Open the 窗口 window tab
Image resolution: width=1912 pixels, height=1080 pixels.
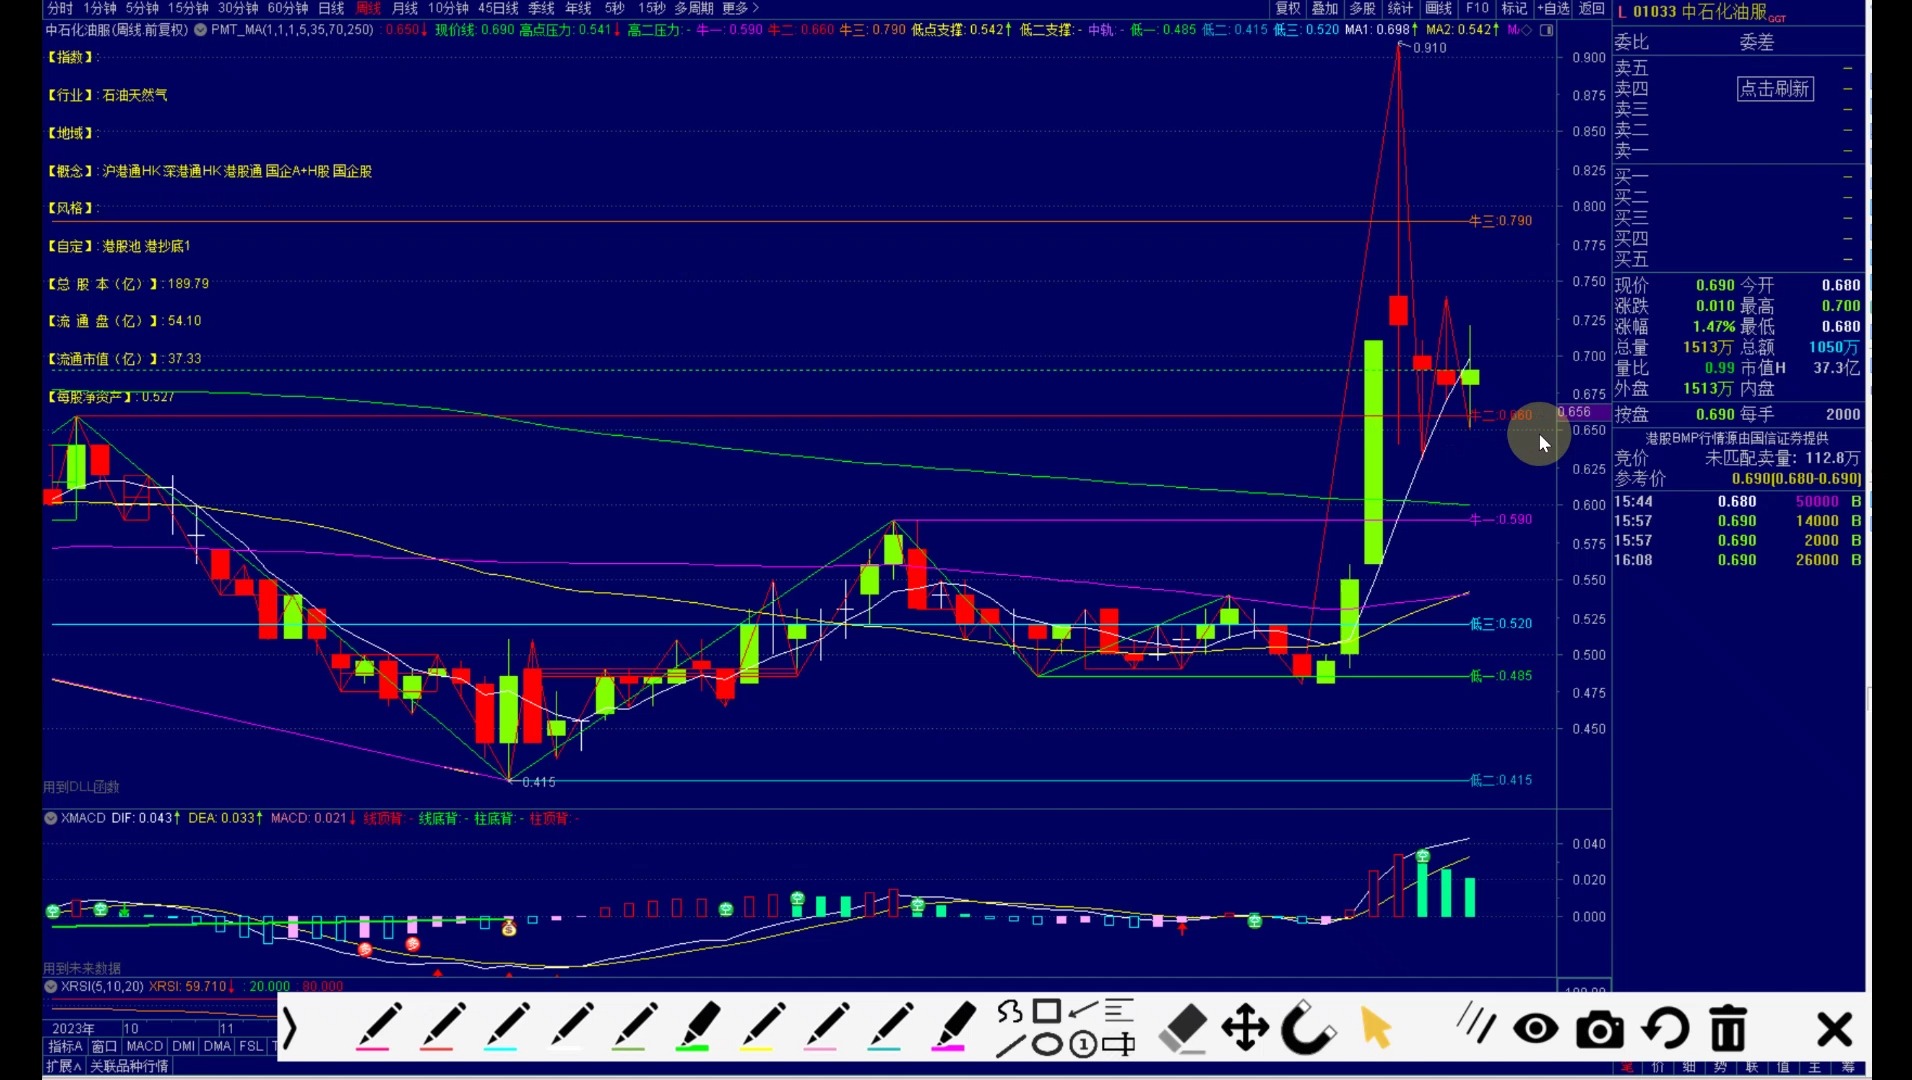point(105,1046)
